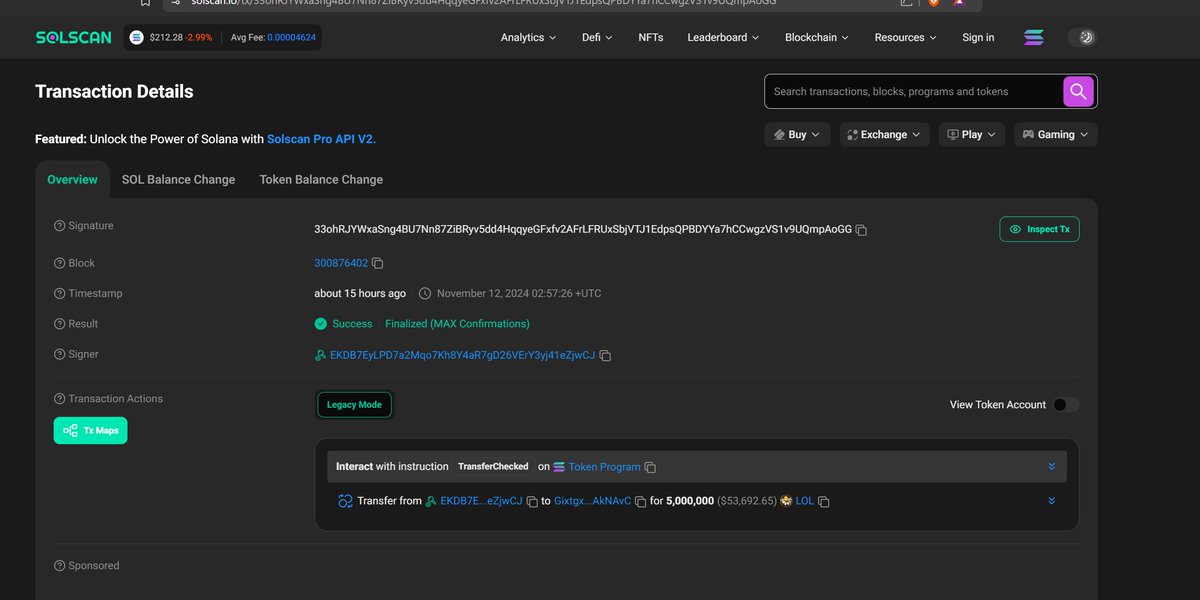
Task: Open the Blockchain dropdown menu
Action: point(817,38)
